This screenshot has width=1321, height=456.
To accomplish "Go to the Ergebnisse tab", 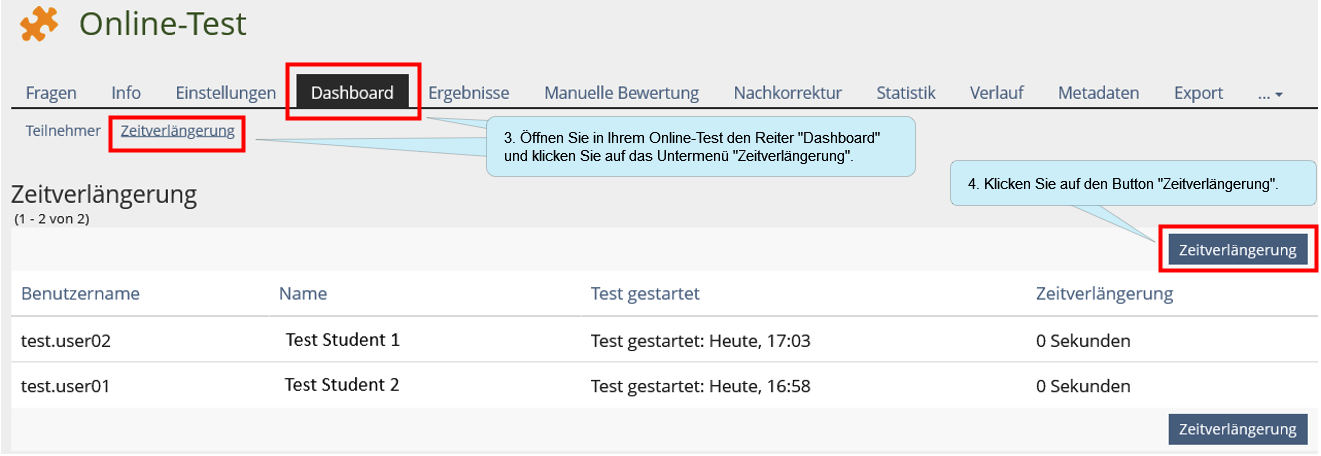I will click(x=469, y=93).
